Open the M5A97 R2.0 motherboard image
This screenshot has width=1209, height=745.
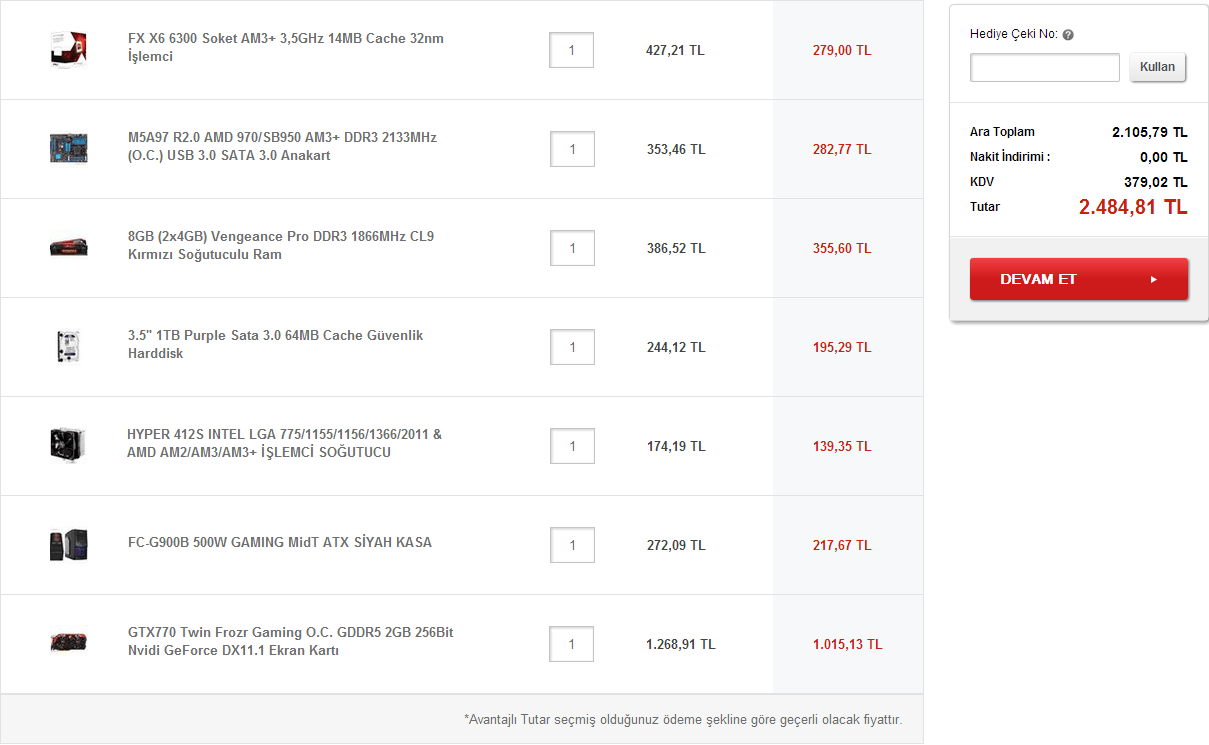(x=68, y=148)
